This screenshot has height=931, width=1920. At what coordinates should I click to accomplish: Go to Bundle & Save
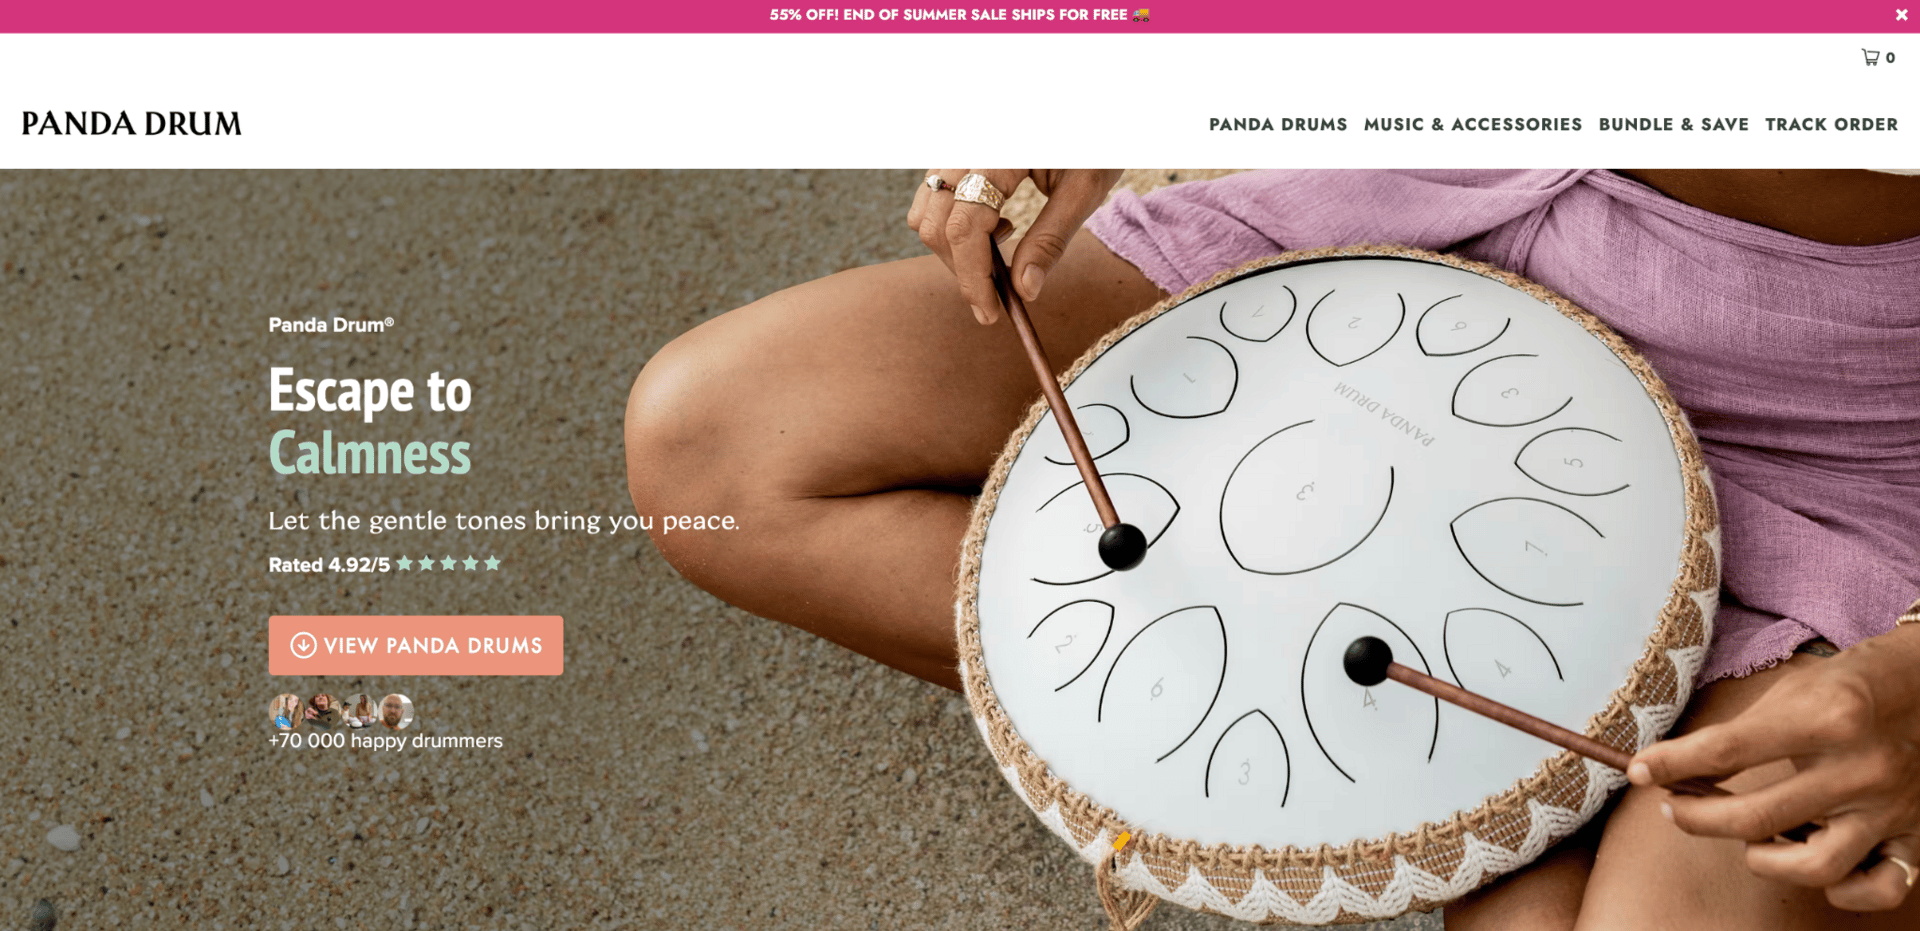point(1674,124)
